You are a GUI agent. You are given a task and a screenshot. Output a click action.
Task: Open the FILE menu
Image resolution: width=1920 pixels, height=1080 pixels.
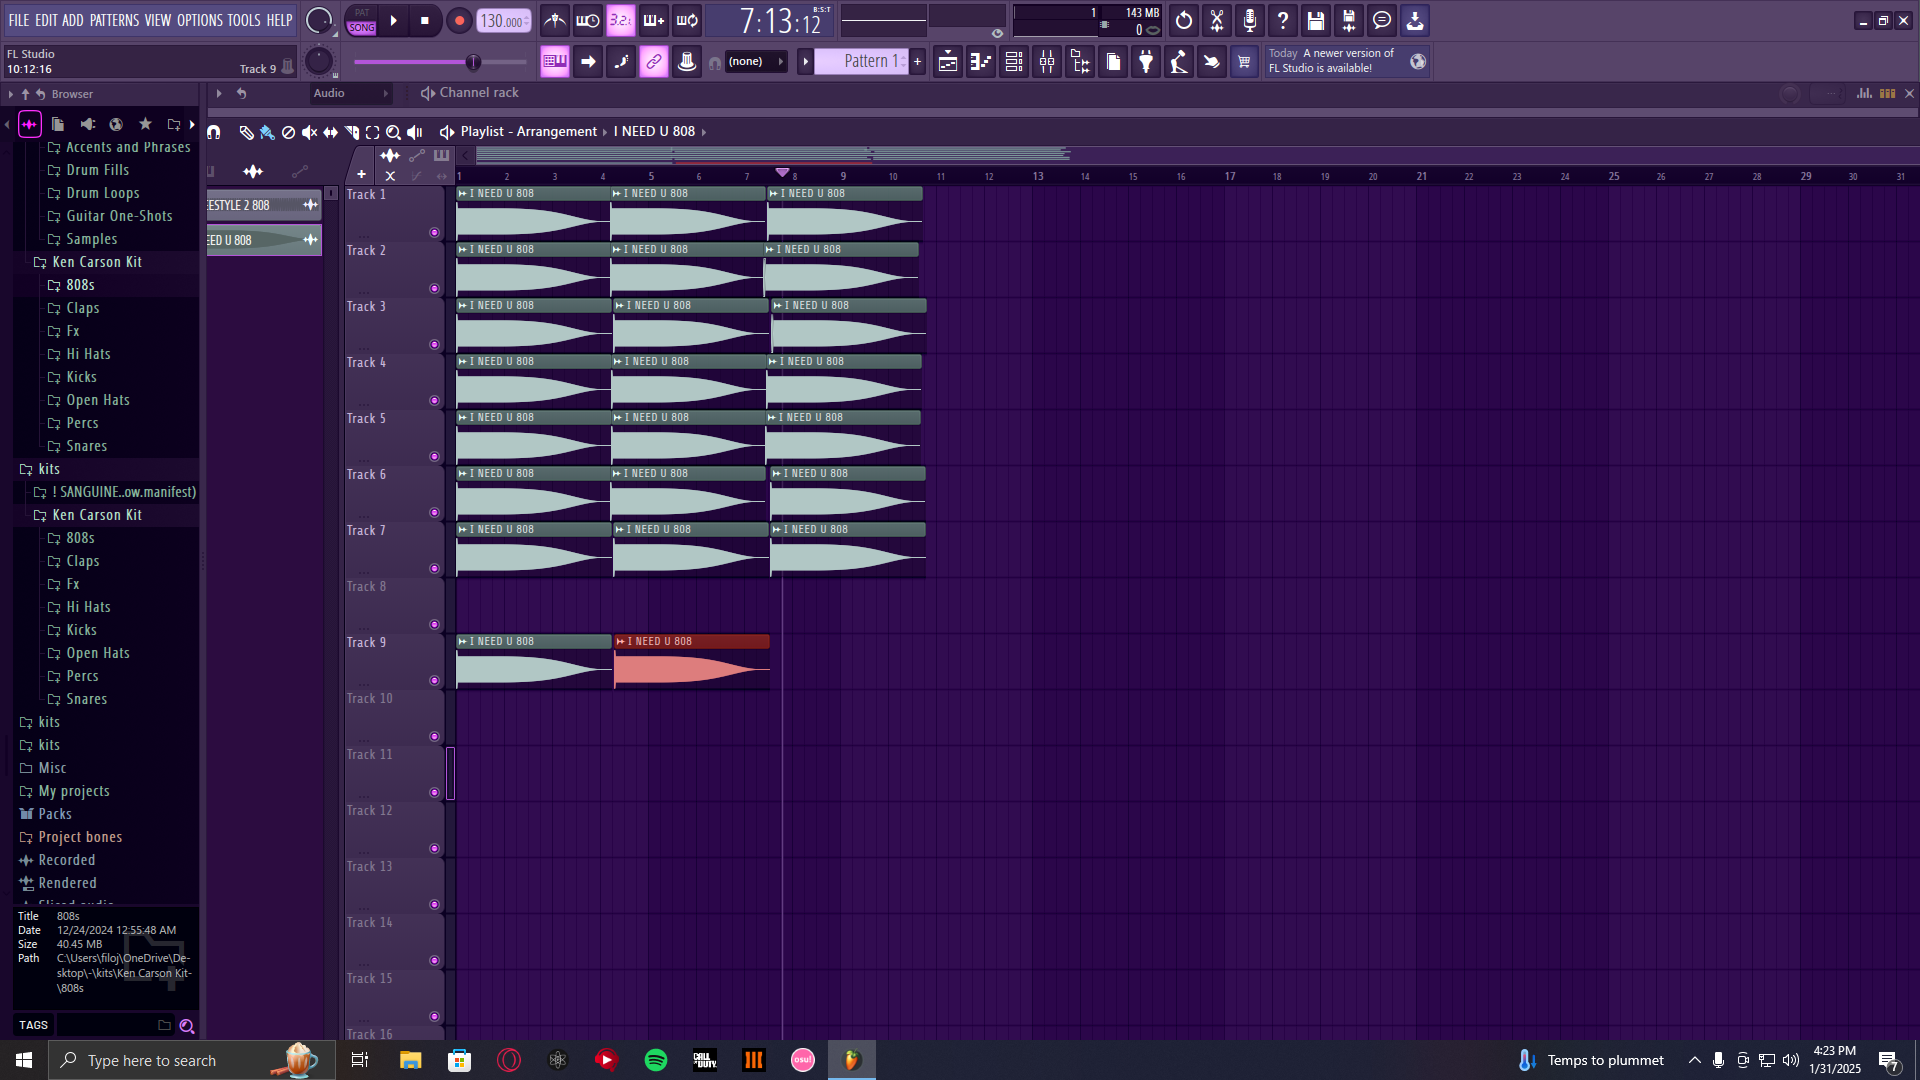click(19, 20)
